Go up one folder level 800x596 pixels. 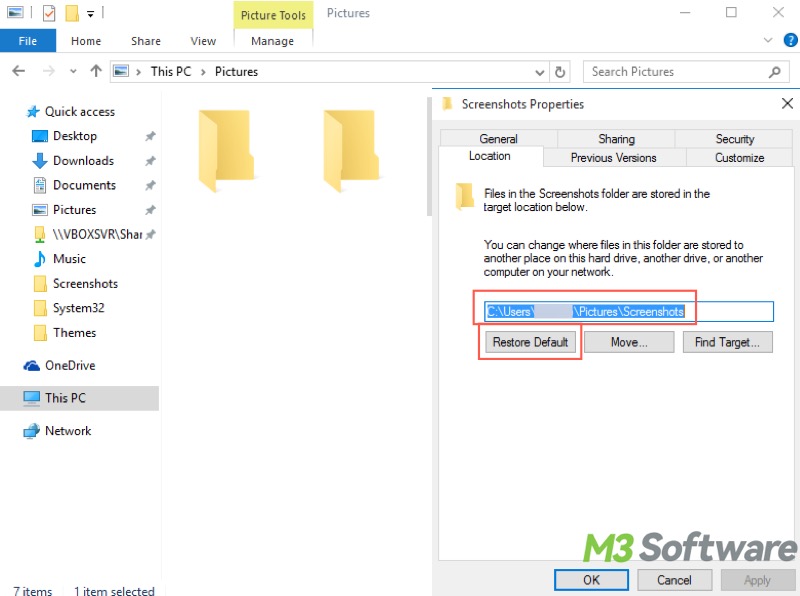[96, 71]
